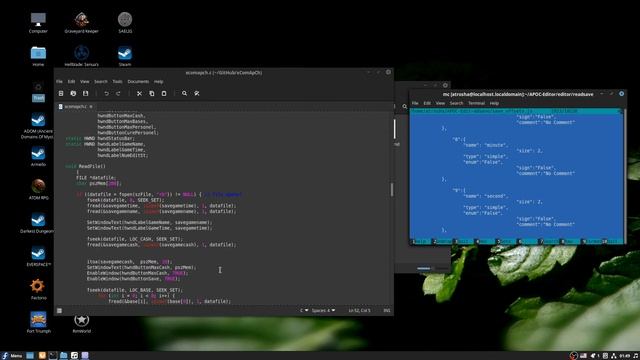This screenshot has height=360, width=640.
Task: Open the Menu button on the taskbar
Action: pos(12,356)
